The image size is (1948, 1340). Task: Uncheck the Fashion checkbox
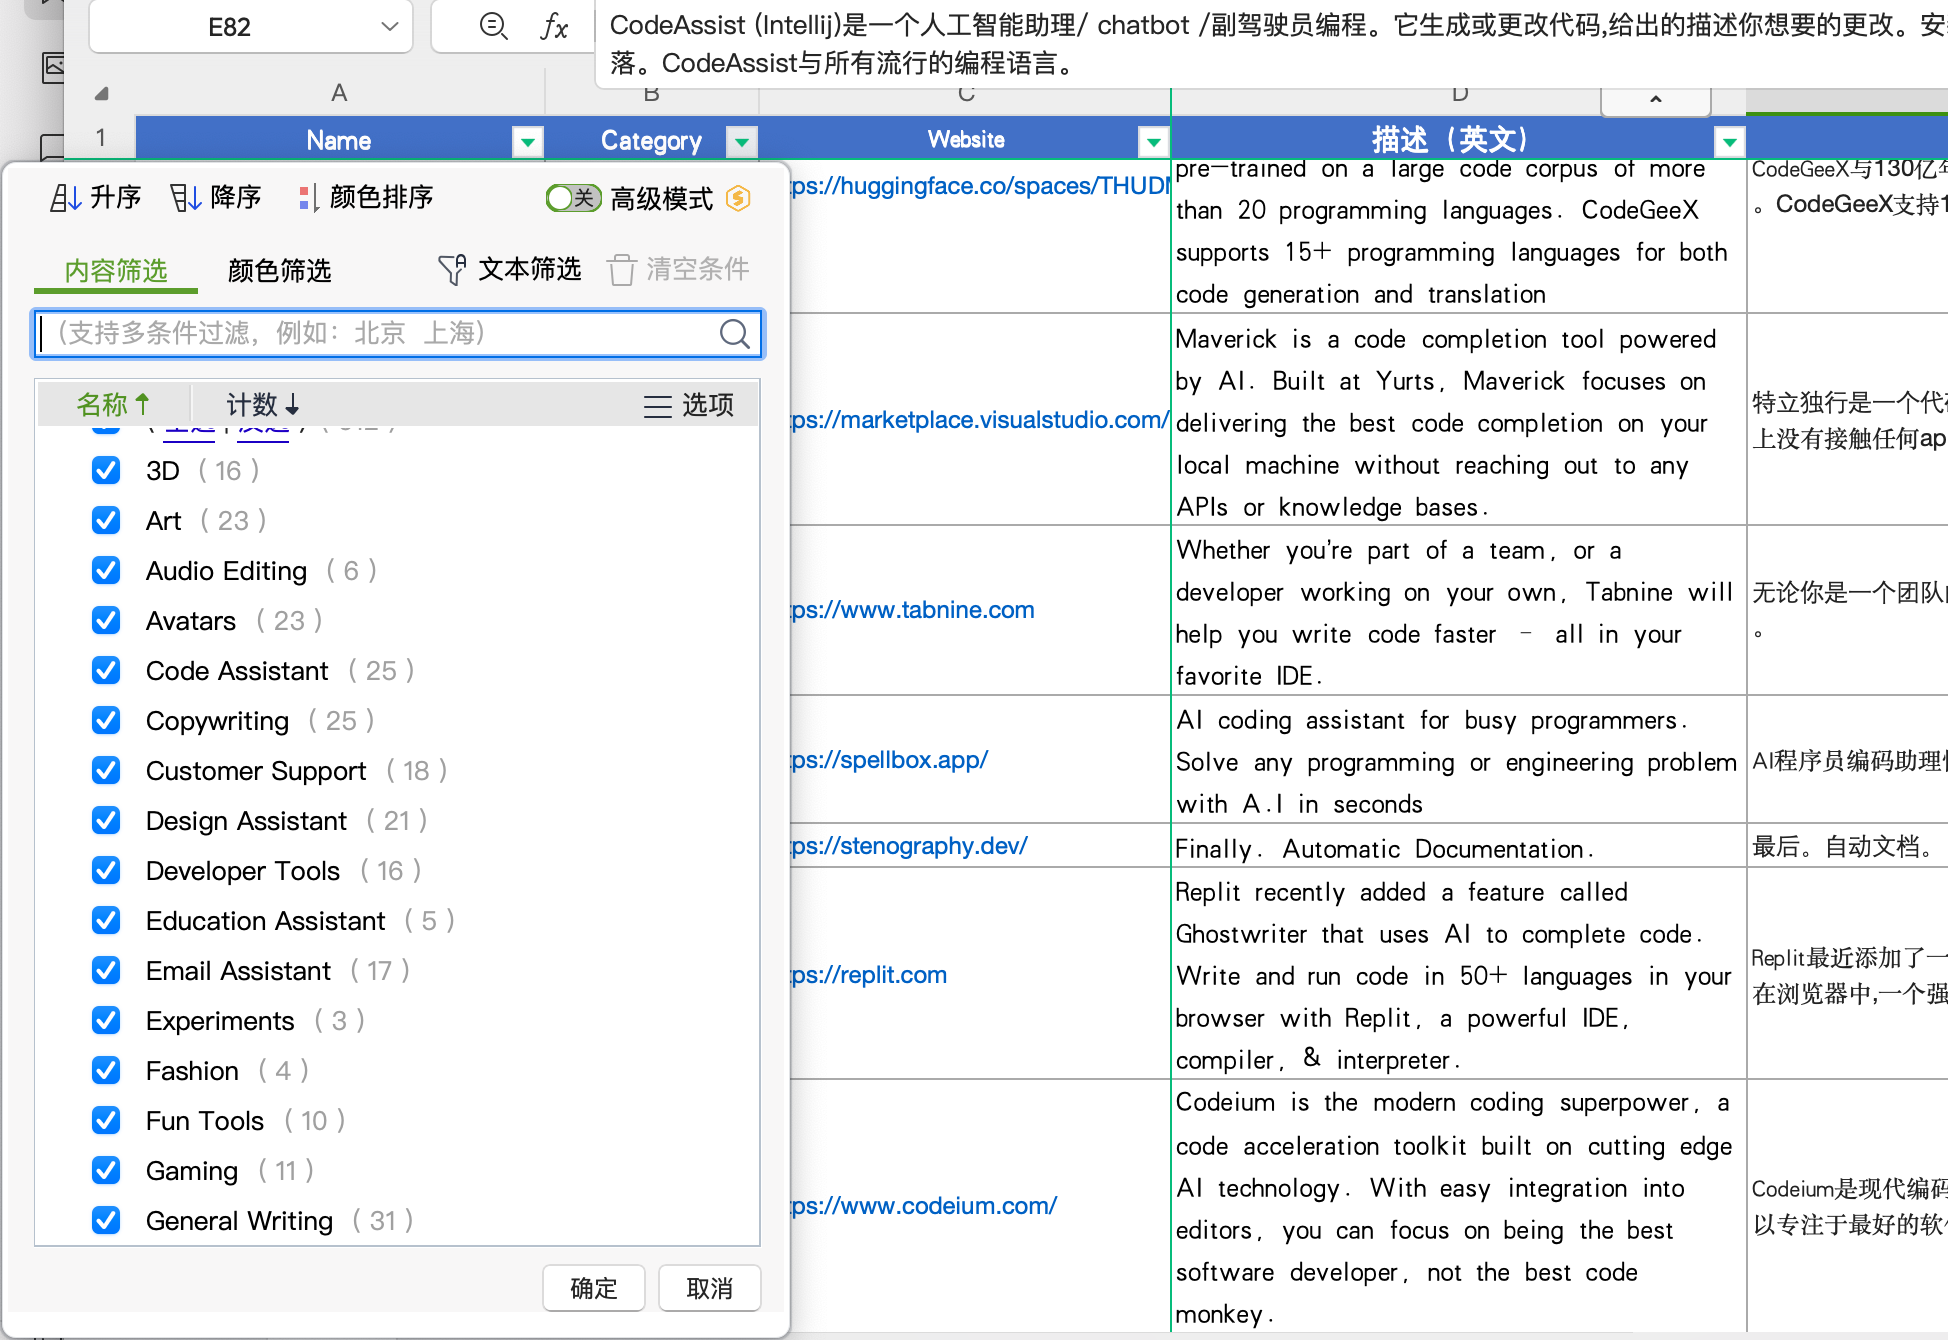click(106, 1070)
